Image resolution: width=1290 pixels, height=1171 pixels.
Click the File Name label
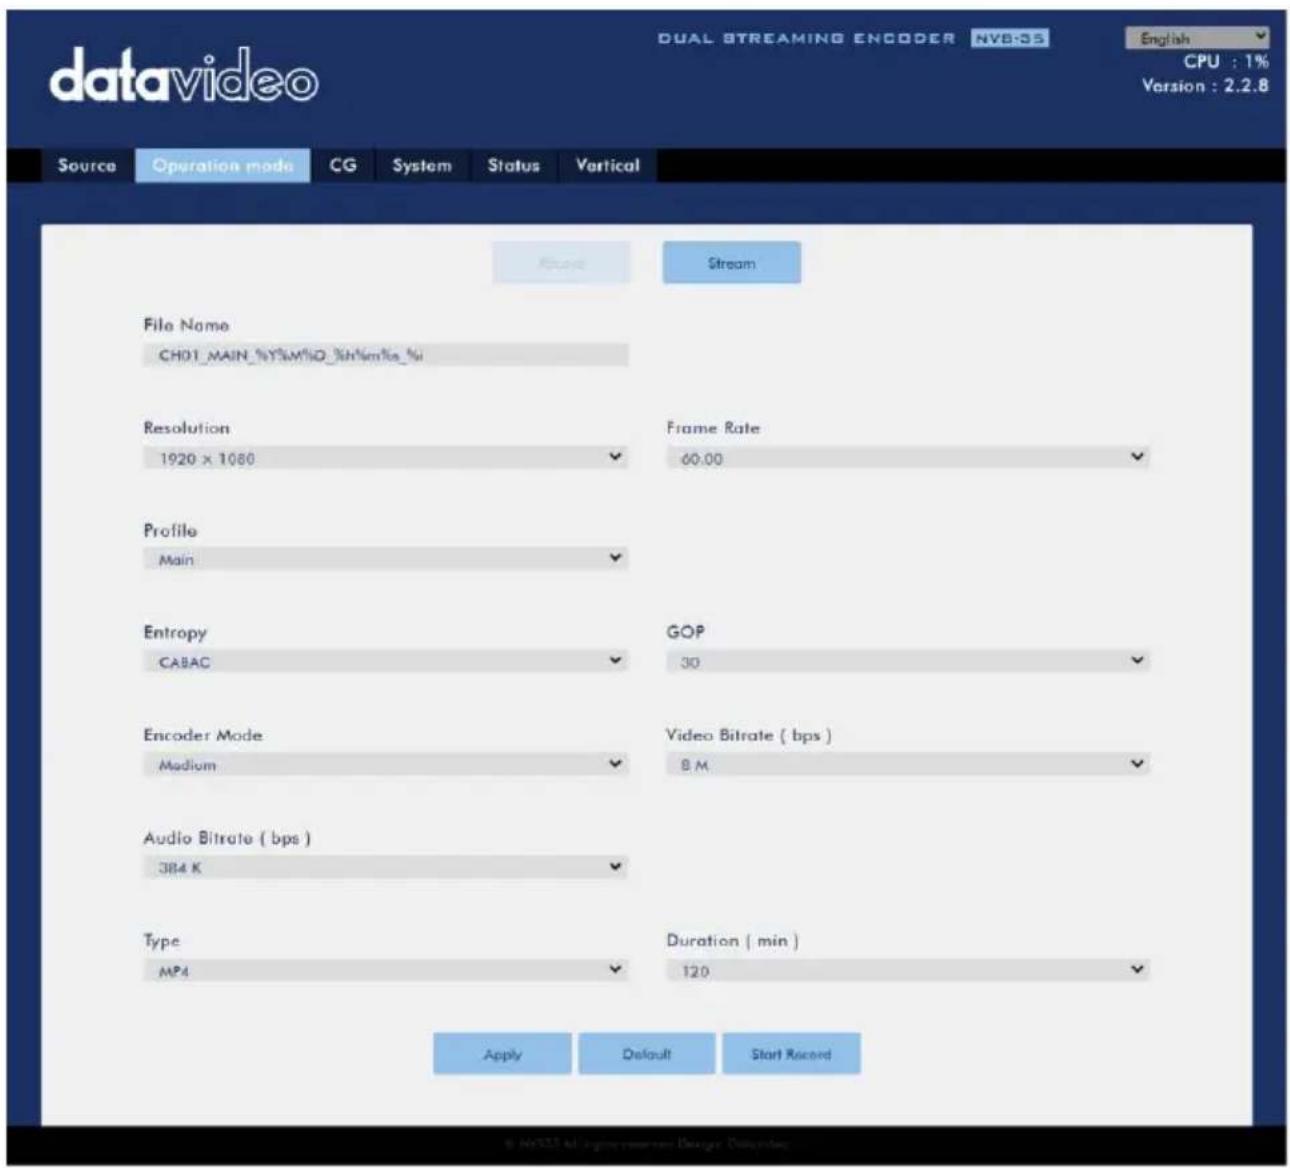(x=186, y=325)
